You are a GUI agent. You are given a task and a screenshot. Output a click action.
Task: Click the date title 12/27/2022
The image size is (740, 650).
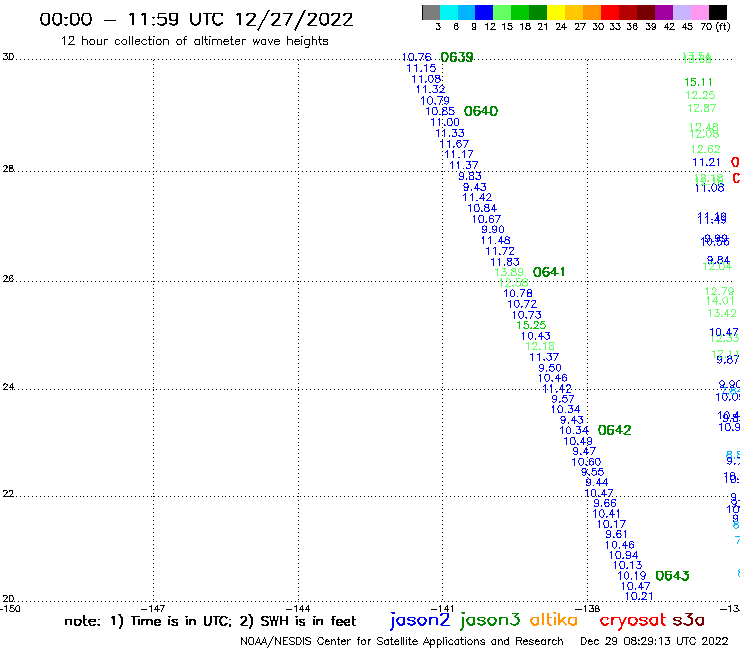[x=294, y=20]
